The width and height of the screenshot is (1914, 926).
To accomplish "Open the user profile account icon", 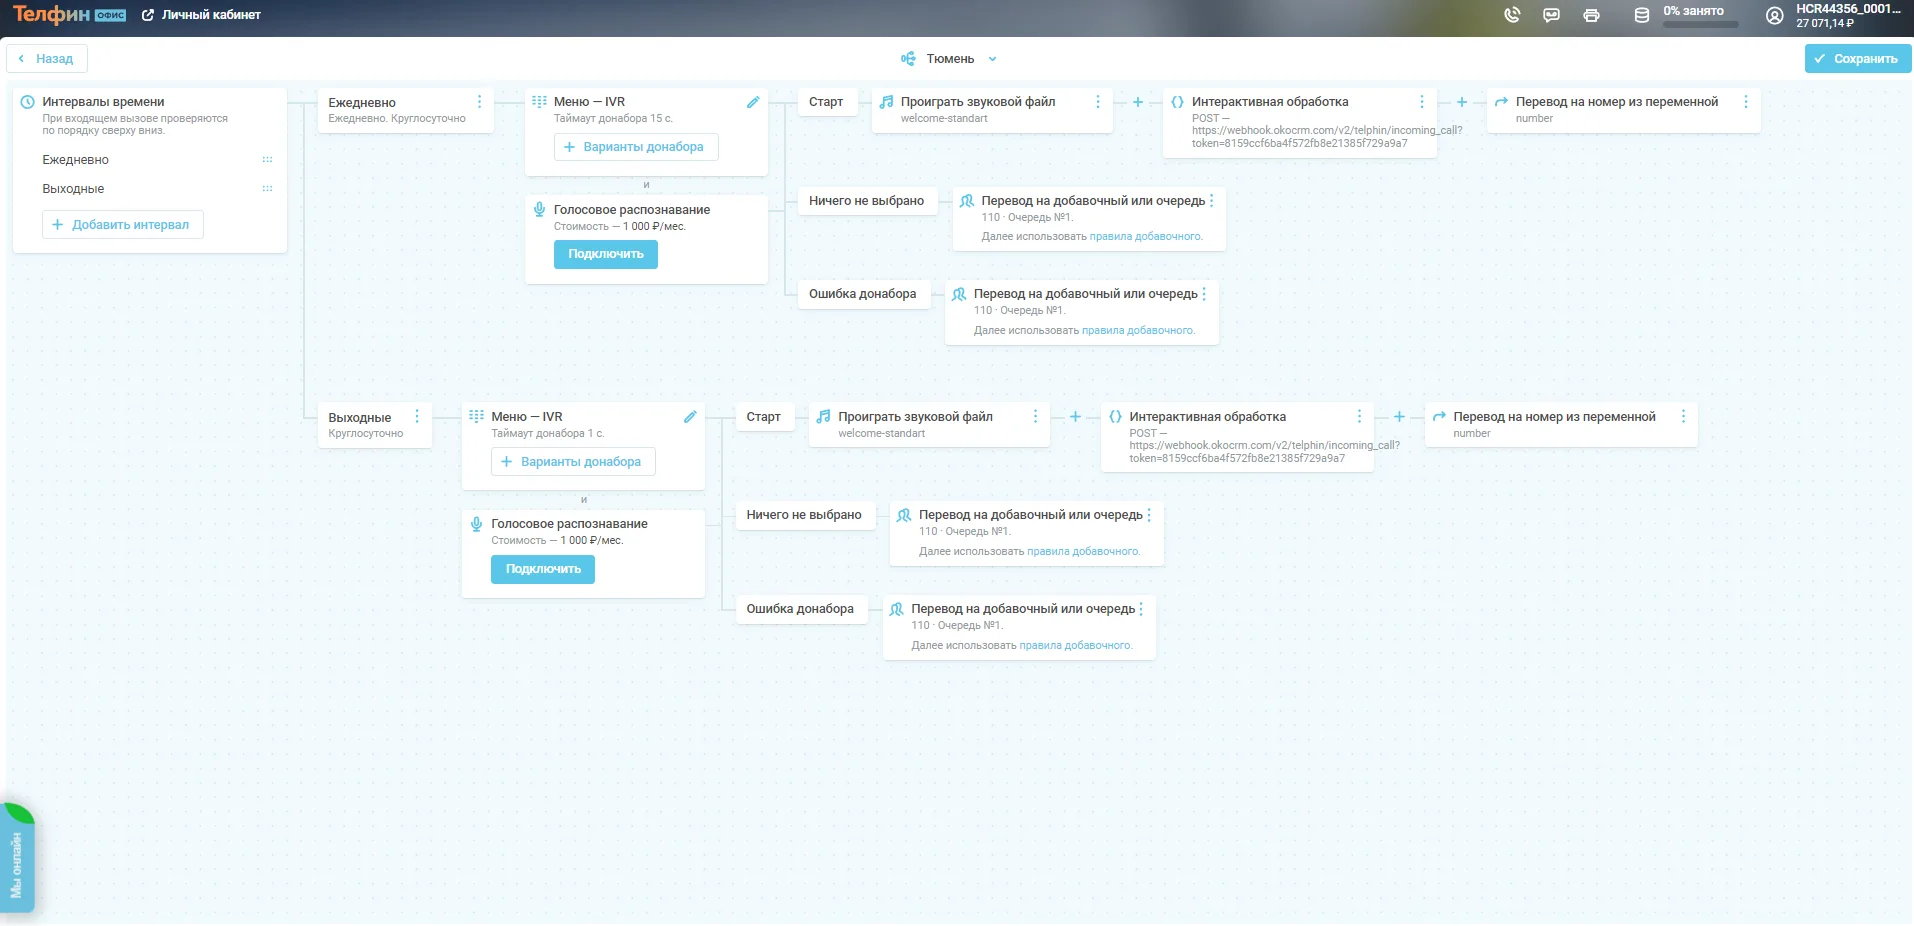I will [1774, 15].
